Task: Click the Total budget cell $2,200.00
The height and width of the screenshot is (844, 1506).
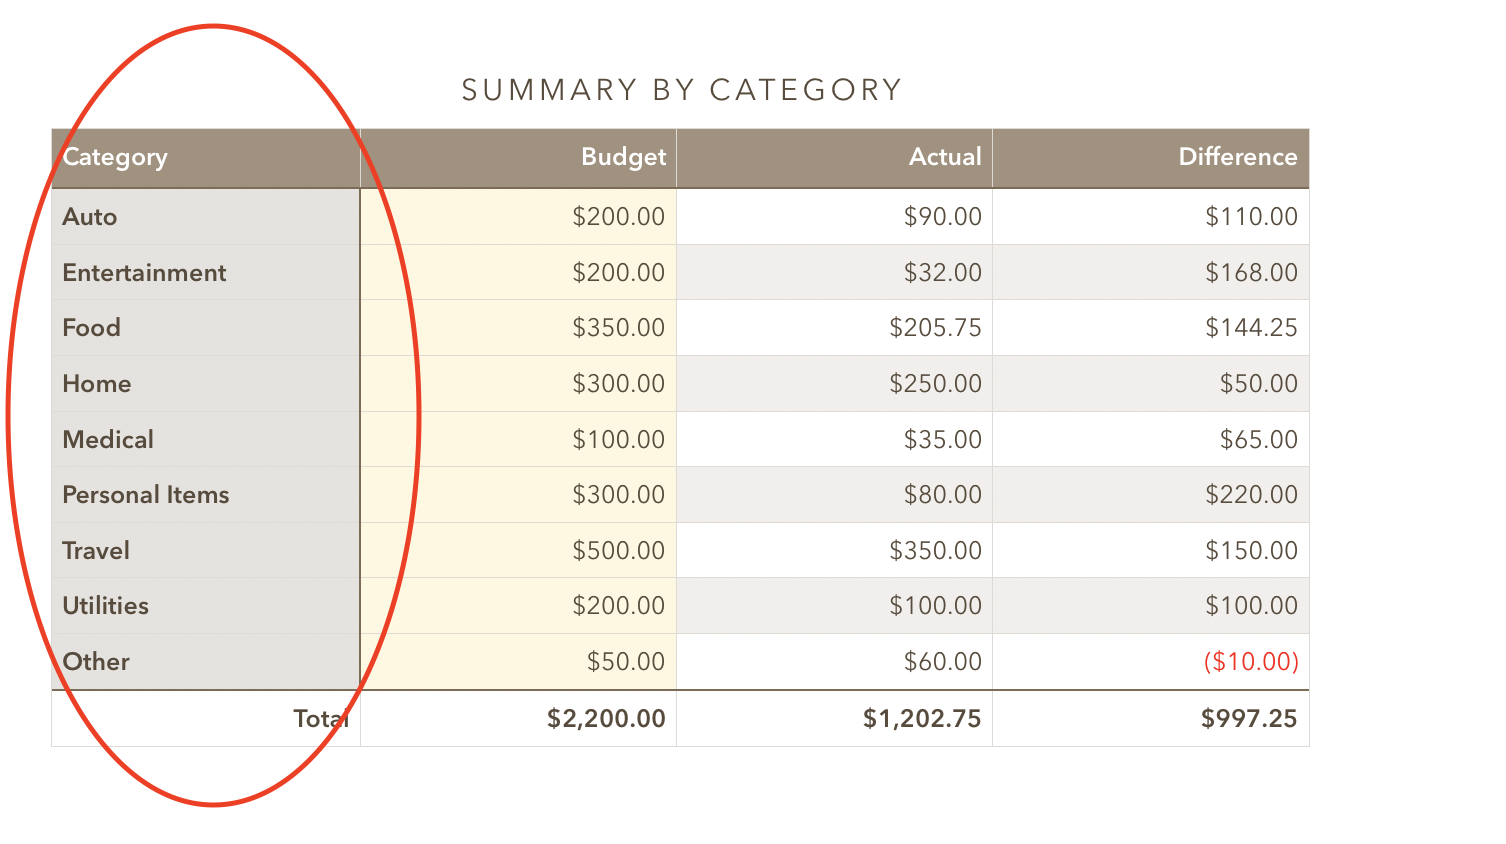Action: [x=606, y=719]
